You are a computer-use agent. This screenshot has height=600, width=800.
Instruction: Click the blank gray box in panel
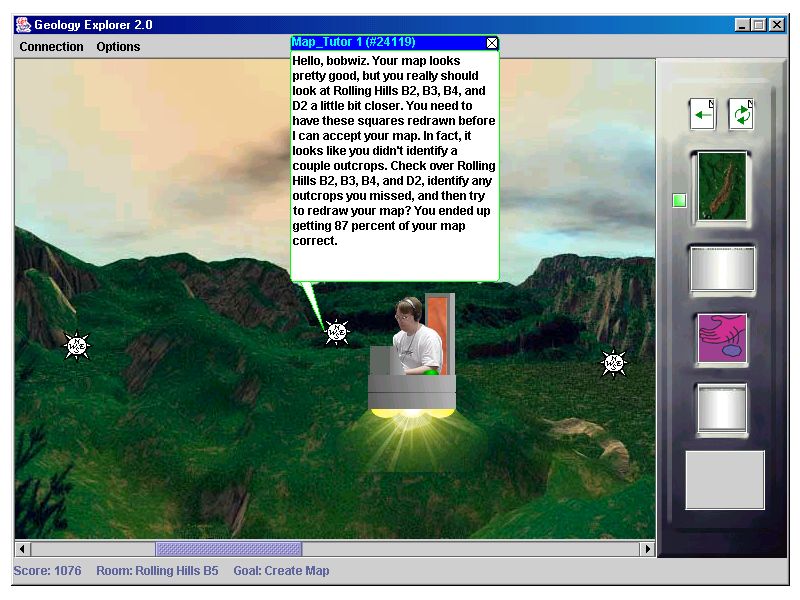[724, 480]
